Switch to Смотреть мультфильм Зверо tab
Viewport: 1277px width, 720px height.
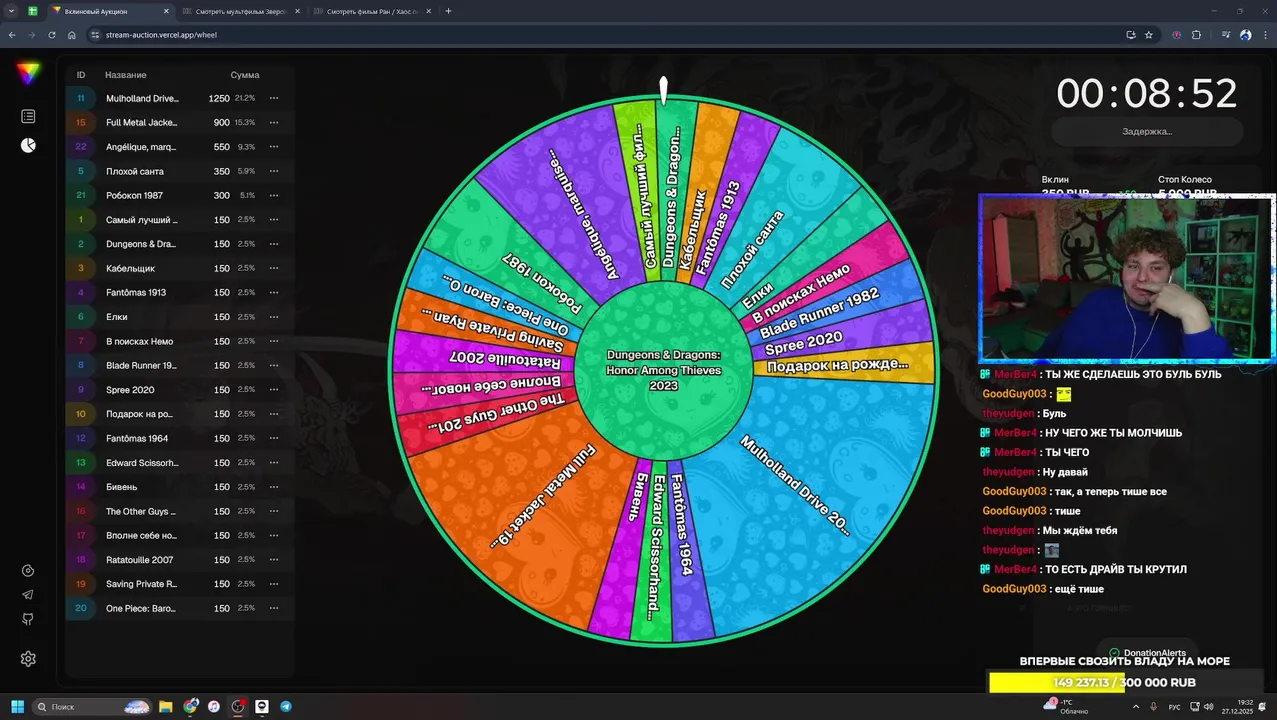click(x=240, y=11)
